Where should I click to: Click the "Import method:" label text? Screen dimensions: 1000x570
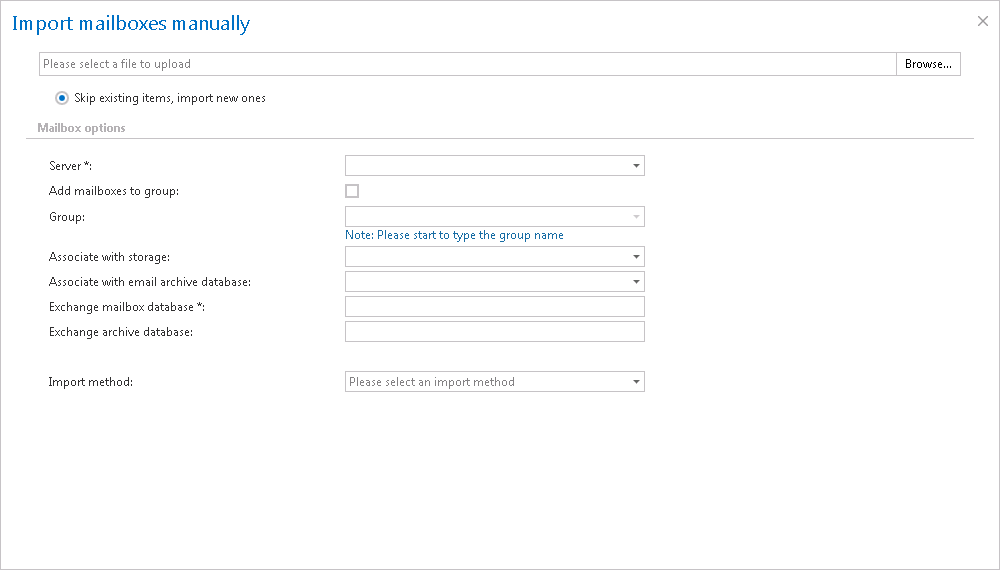[x=91, y=382]
